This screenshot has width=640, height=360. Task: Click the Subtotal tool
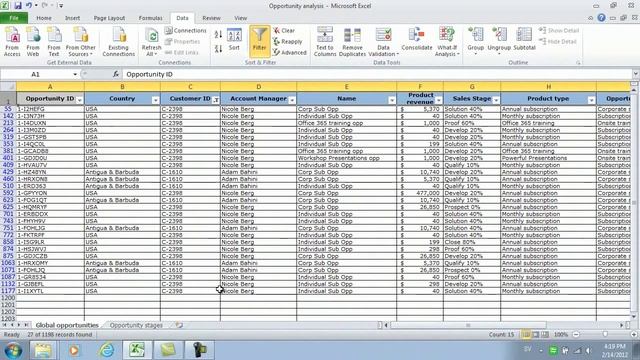(524, 40)
